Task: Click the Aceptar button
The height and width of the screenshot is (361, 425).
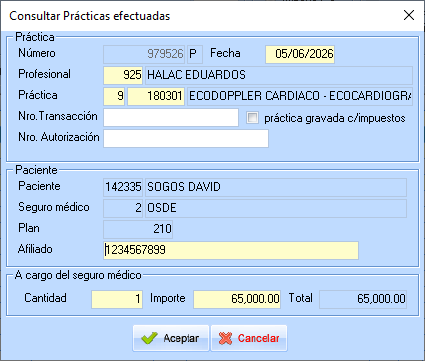Action: (x=171, y=338)
